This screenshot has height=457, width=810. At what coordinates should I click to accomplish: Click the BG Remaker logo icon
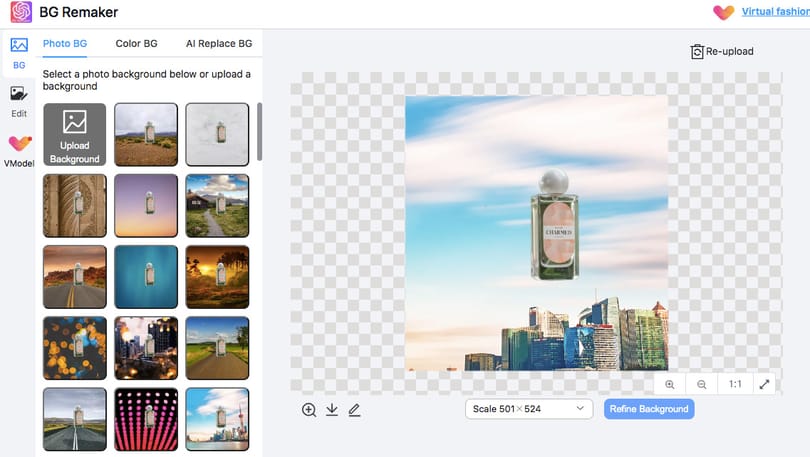click(21, 12)
